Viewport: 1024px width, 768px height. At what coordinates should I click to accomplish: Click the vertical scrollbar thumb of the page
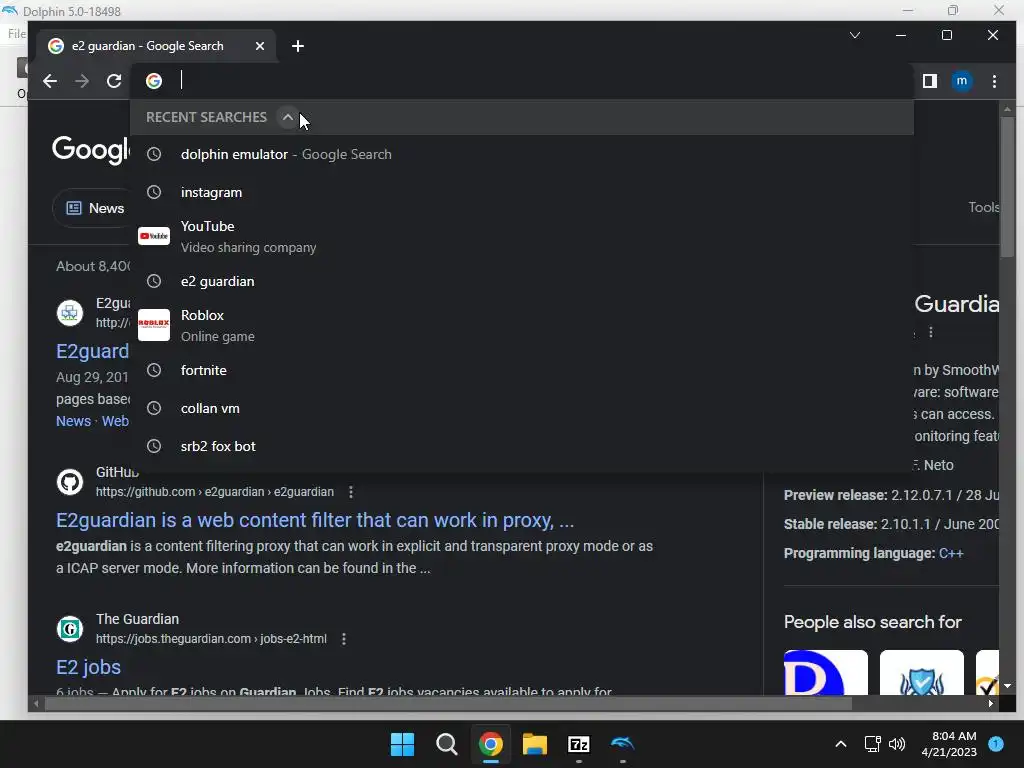click(1007, 186)
